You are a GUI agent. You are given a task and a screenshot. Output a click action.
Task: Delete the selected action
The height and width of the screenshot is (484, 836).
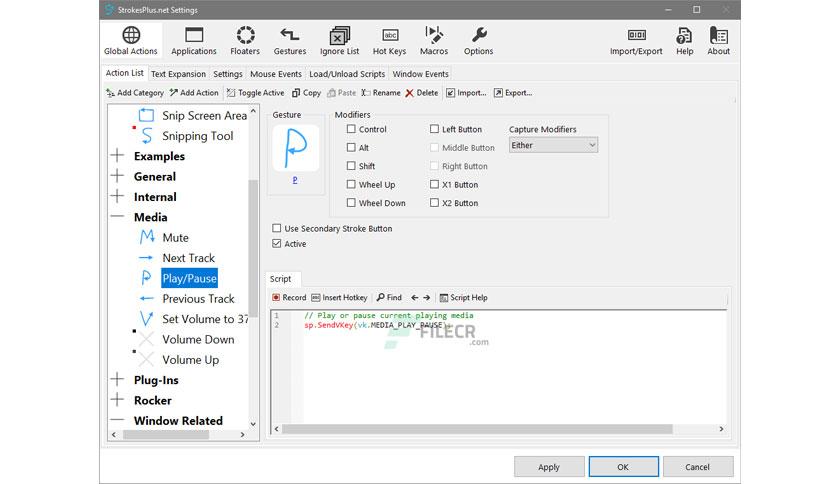coord(422,93)
